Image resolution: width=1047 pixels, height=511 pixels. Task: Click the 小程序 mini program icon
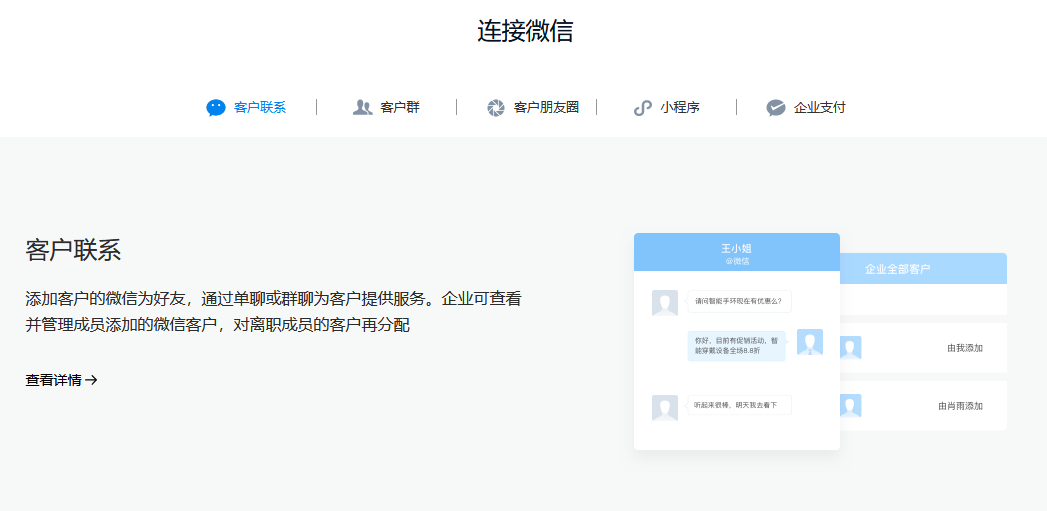click(642, 108)
